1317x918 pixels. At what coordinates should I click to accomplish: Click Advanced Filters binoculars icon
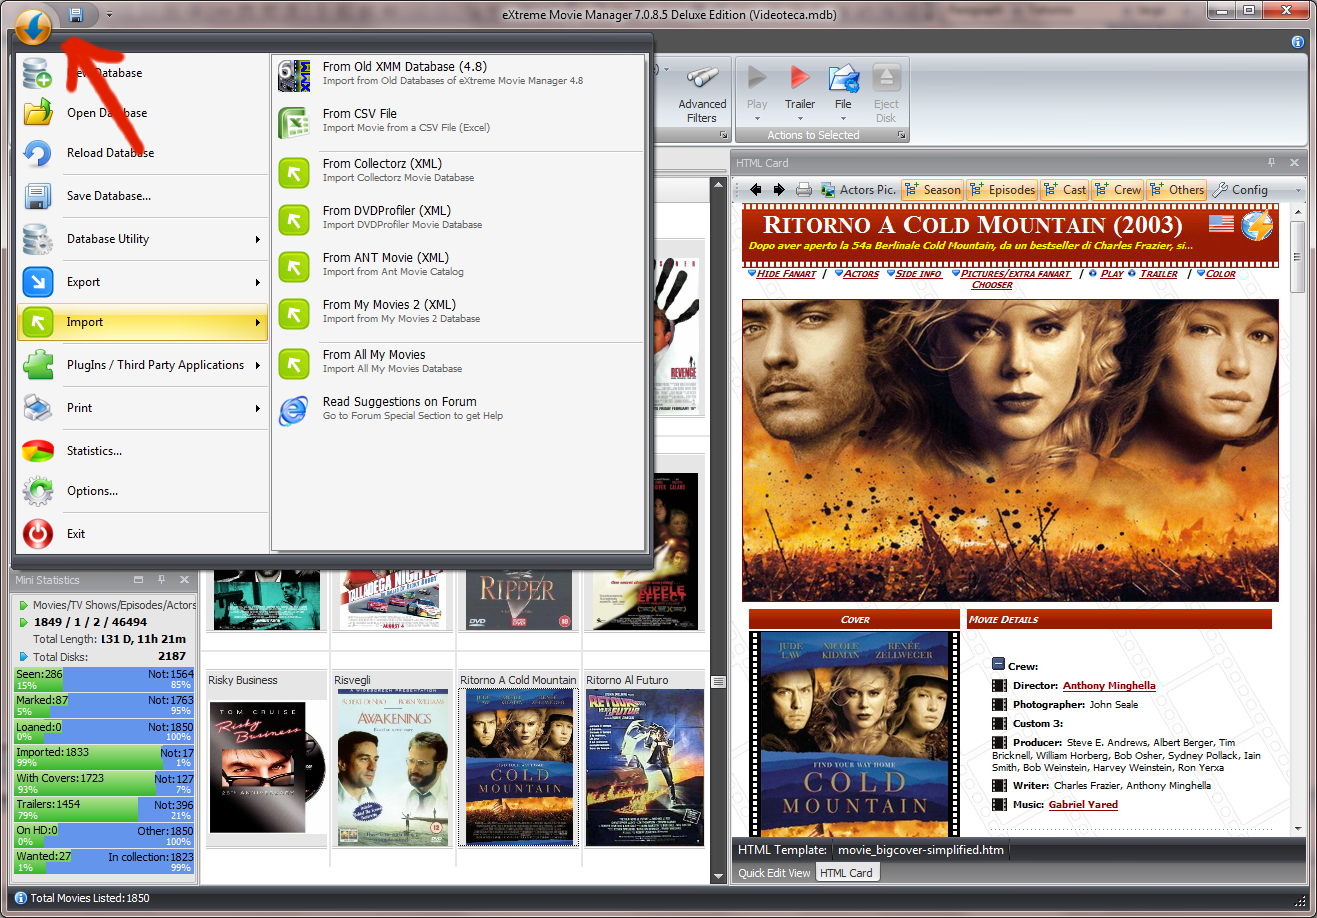pyautogui.click(x=703, y=78)
